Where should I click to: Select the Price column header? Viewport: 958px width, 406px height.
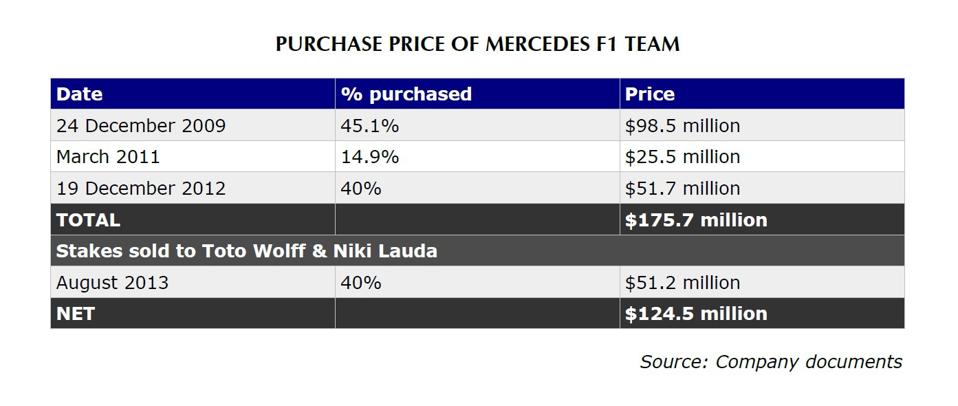tap(650, 94)
